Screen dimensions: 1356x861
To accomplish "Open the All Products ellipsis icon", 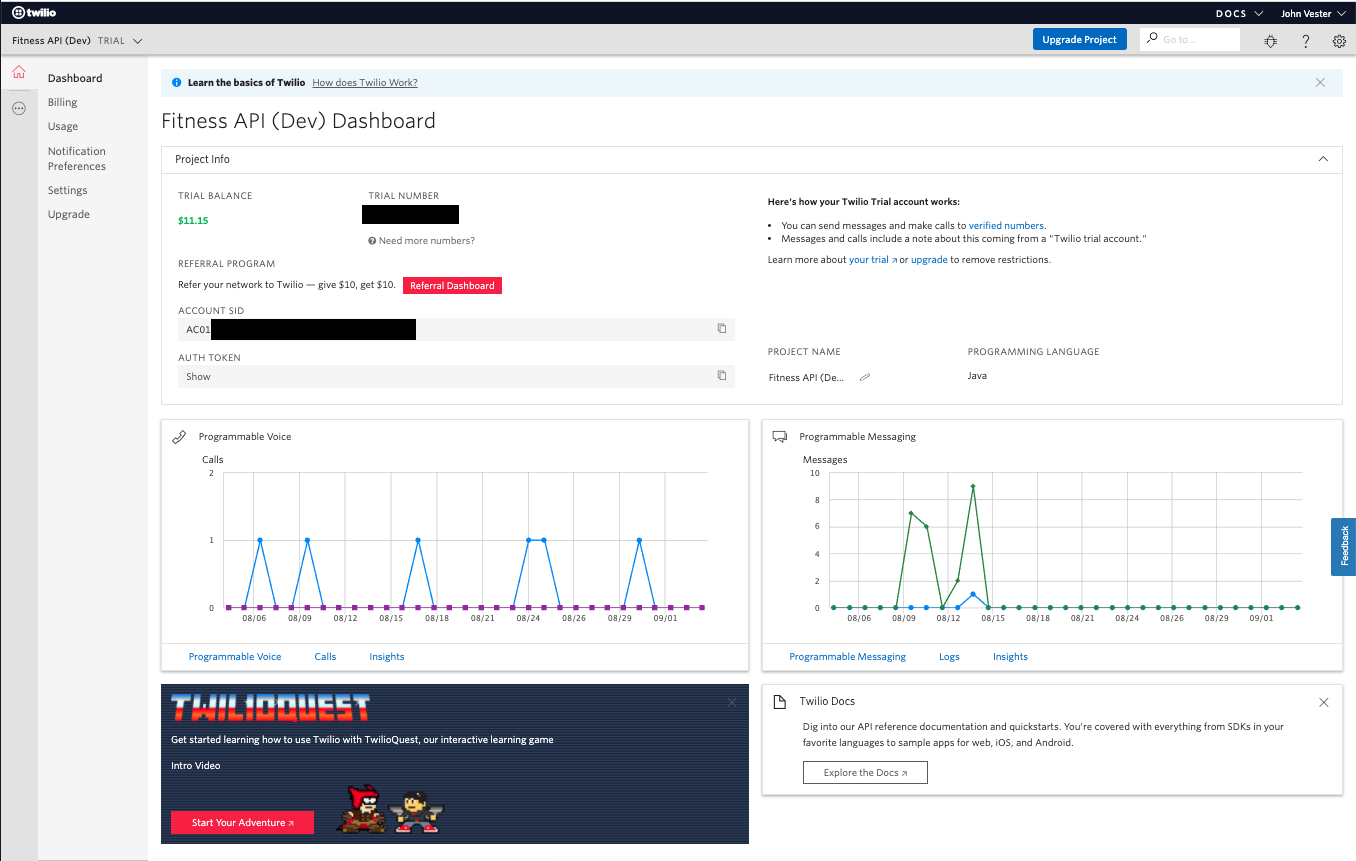I will (x=18, y=108).
